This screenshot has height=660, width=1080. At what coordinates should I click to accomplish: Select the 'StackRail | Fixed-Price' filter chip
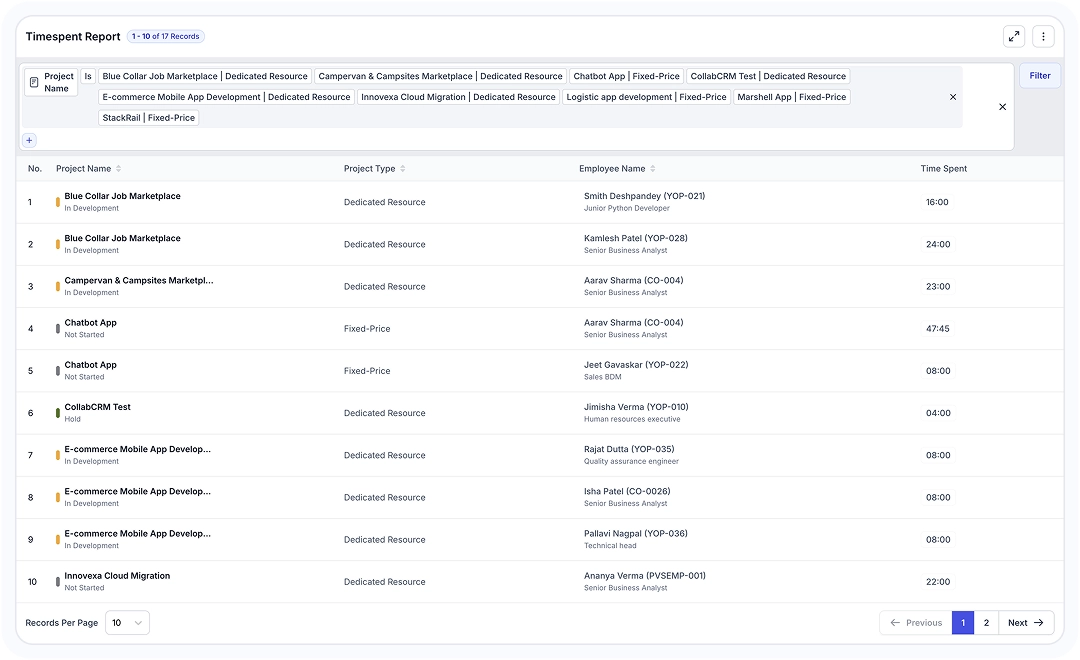click(x=150, y=117)
